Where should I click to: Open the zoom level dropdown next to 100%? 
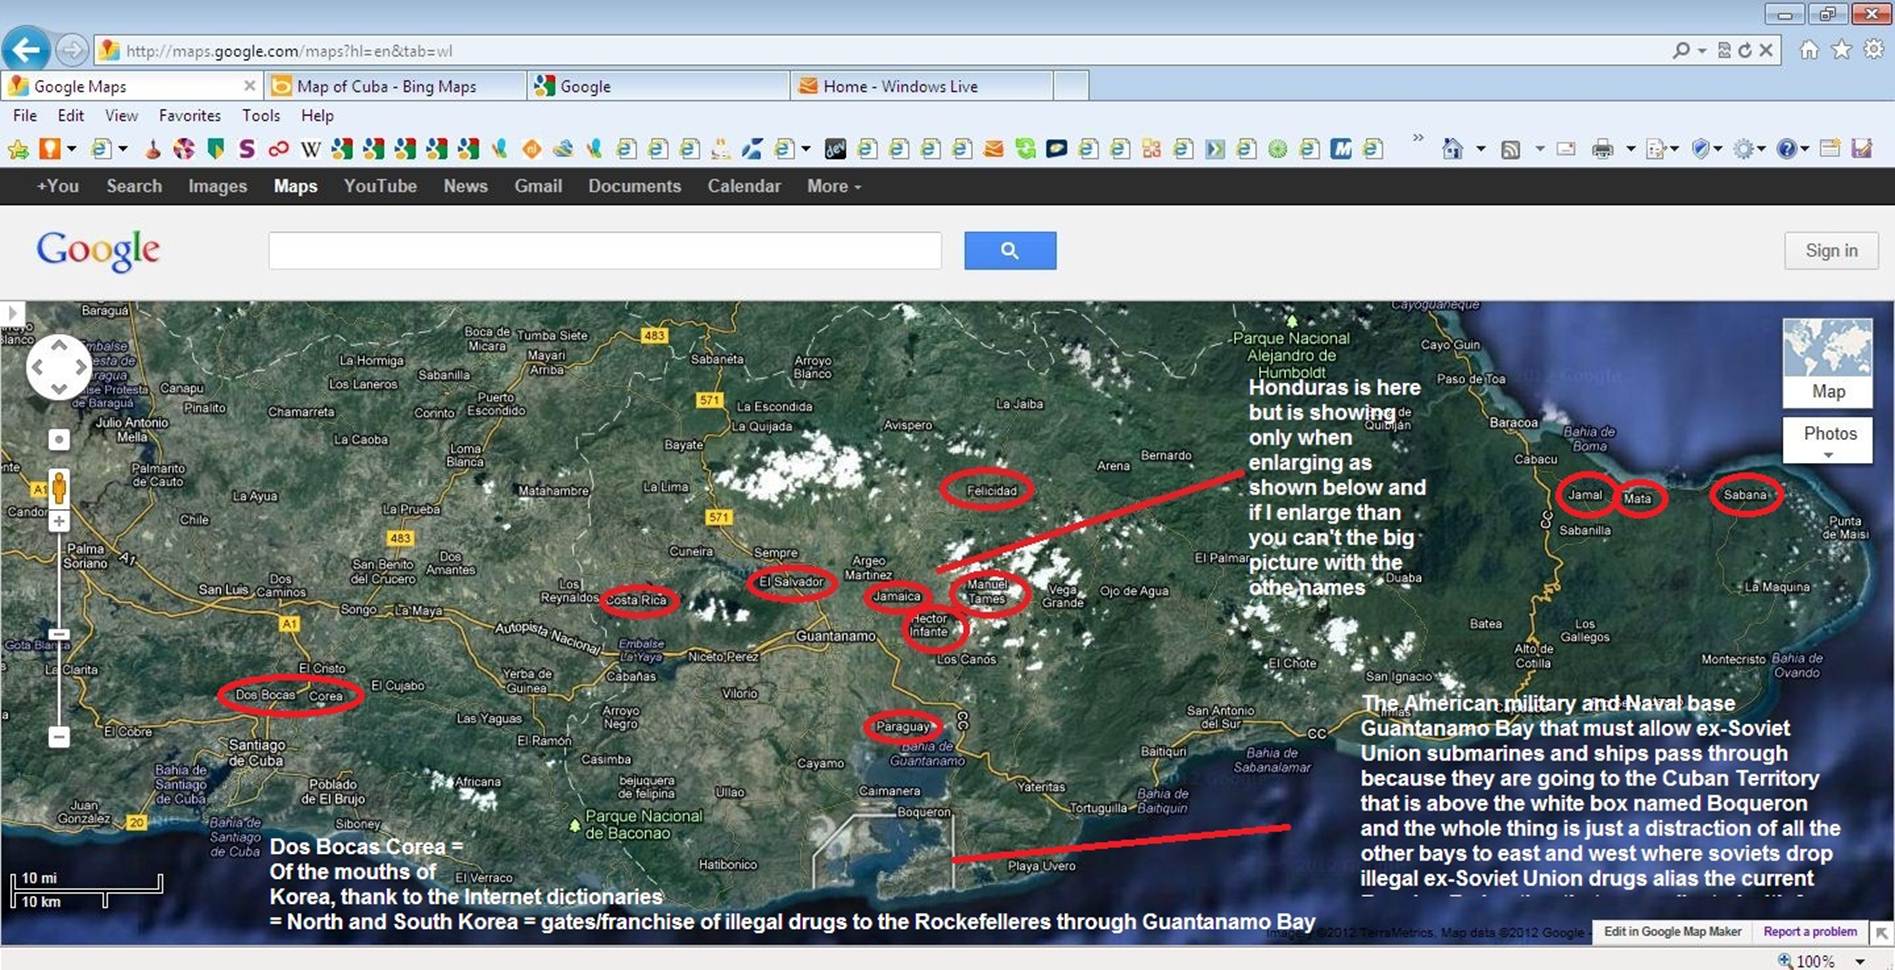(x=1860, y=962)
